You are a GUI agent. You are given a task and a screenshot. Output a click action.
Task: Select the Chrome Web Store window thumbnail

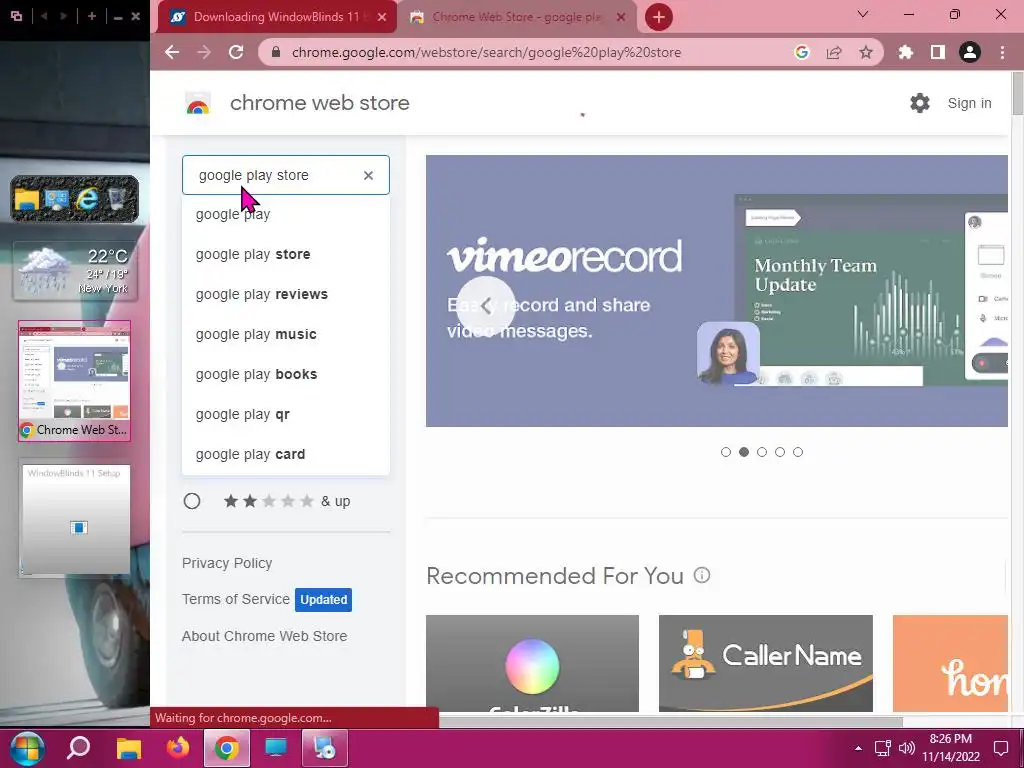(74, 381)
